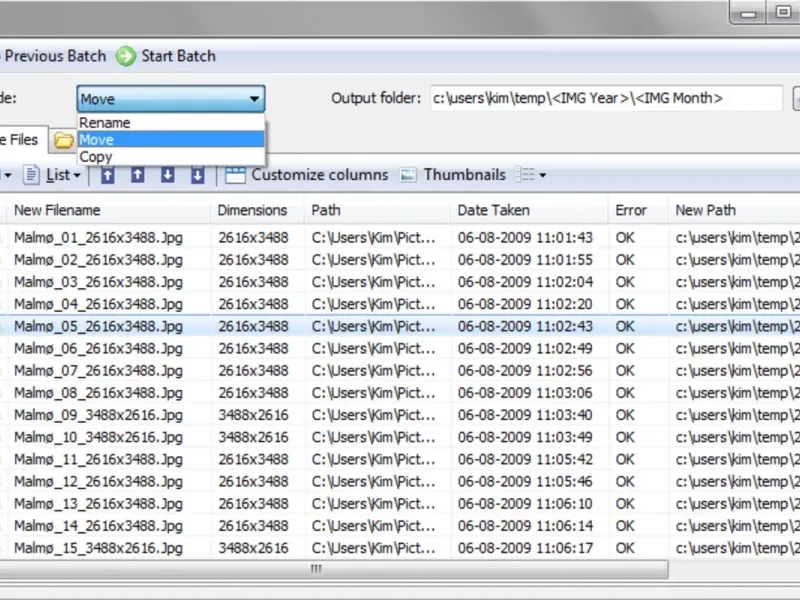Click the OK error cell in Malmø_12 row
Image resolution: width=800 pixels, height=600 pixels.
coord(625,482)
